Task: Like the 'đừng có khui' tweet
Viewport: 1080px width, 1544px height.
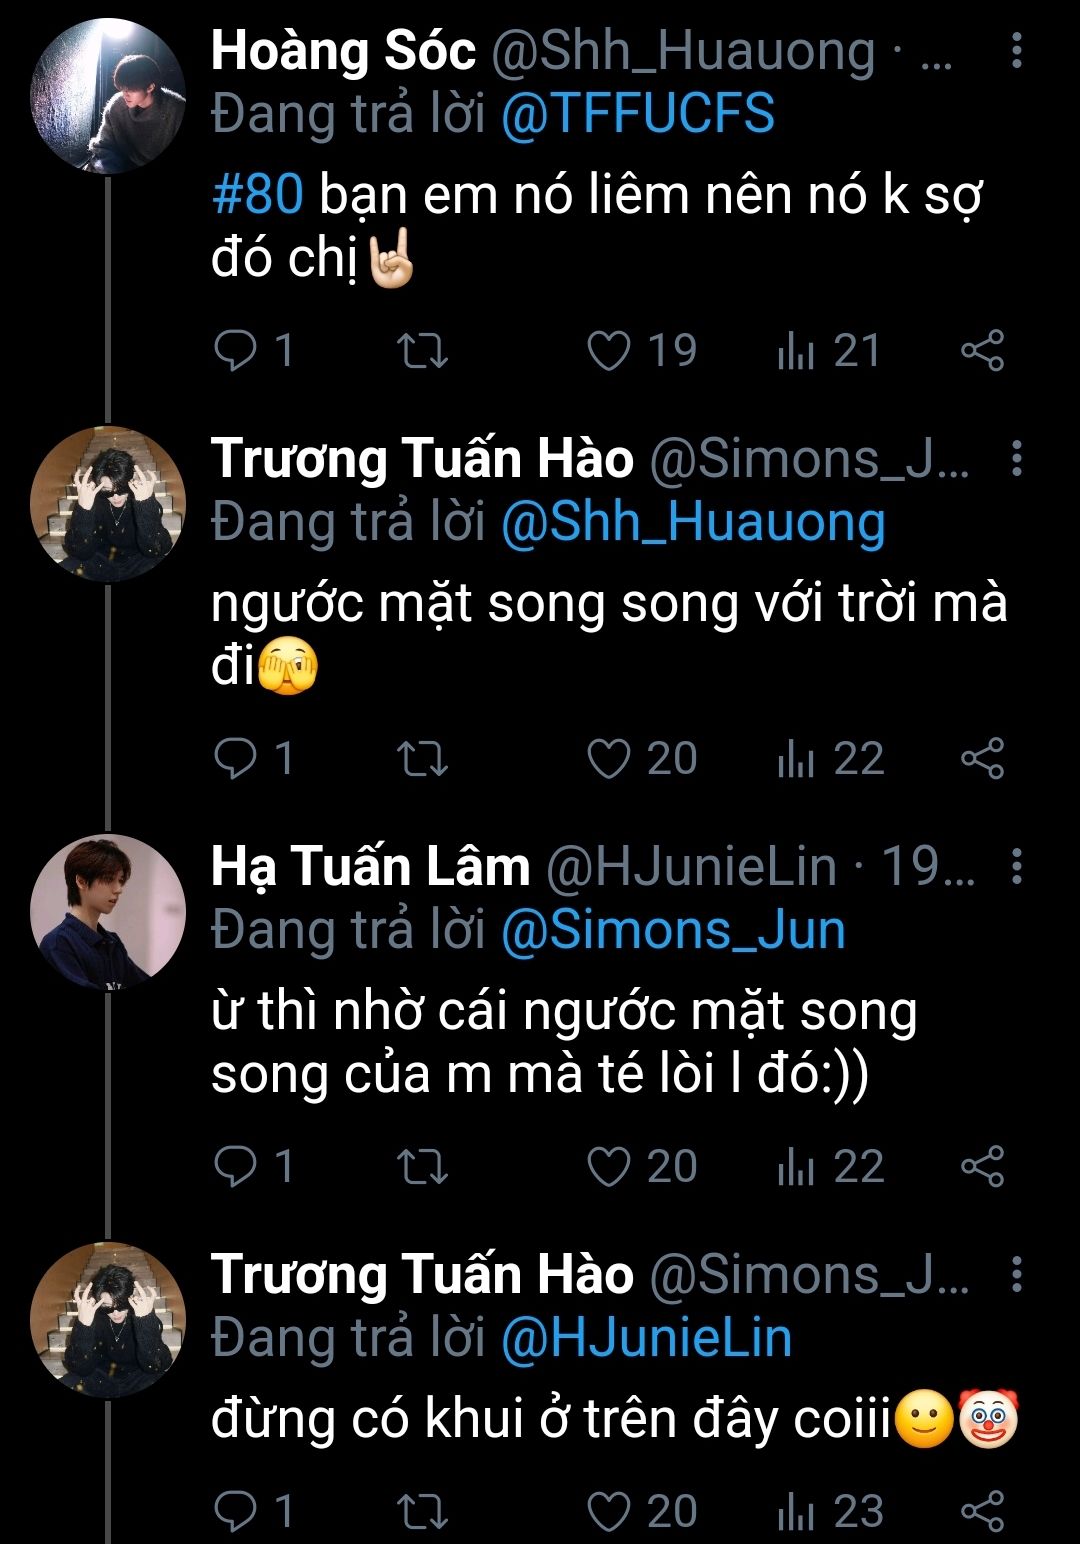Action: click(608, 1511)
